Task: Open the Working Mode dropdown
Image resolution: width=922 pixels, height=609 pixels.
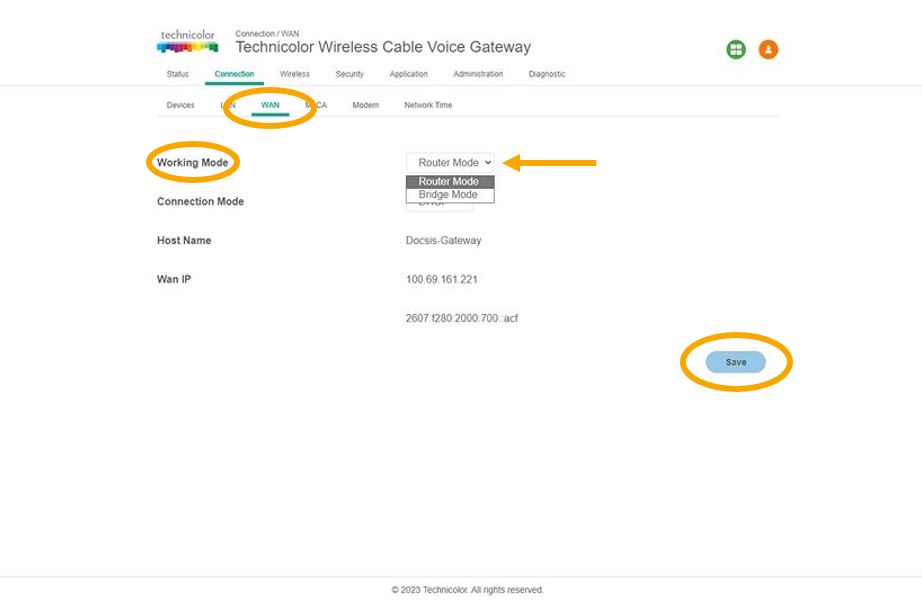Action: coord(451,162)
